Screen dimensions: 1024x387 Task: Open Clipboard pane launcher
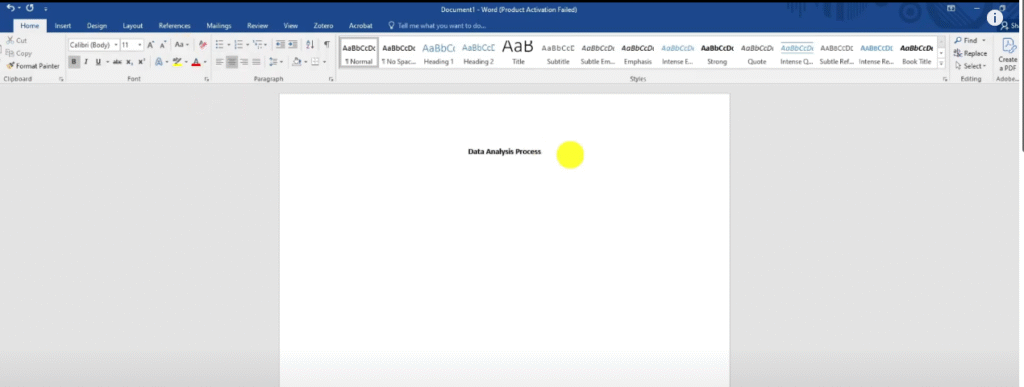[x=61, y=79]
